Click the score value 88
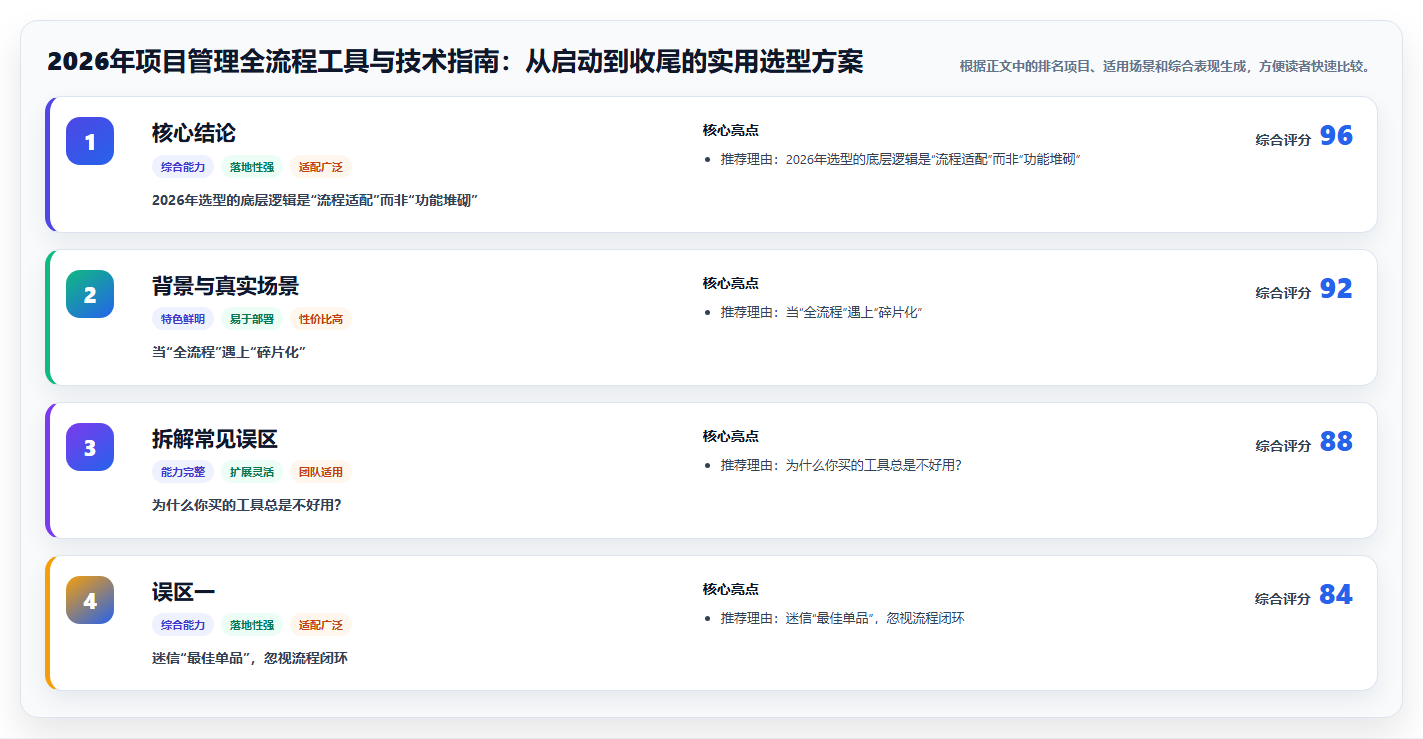This screenshot has height=739, width=1423. coord(1336,442)
